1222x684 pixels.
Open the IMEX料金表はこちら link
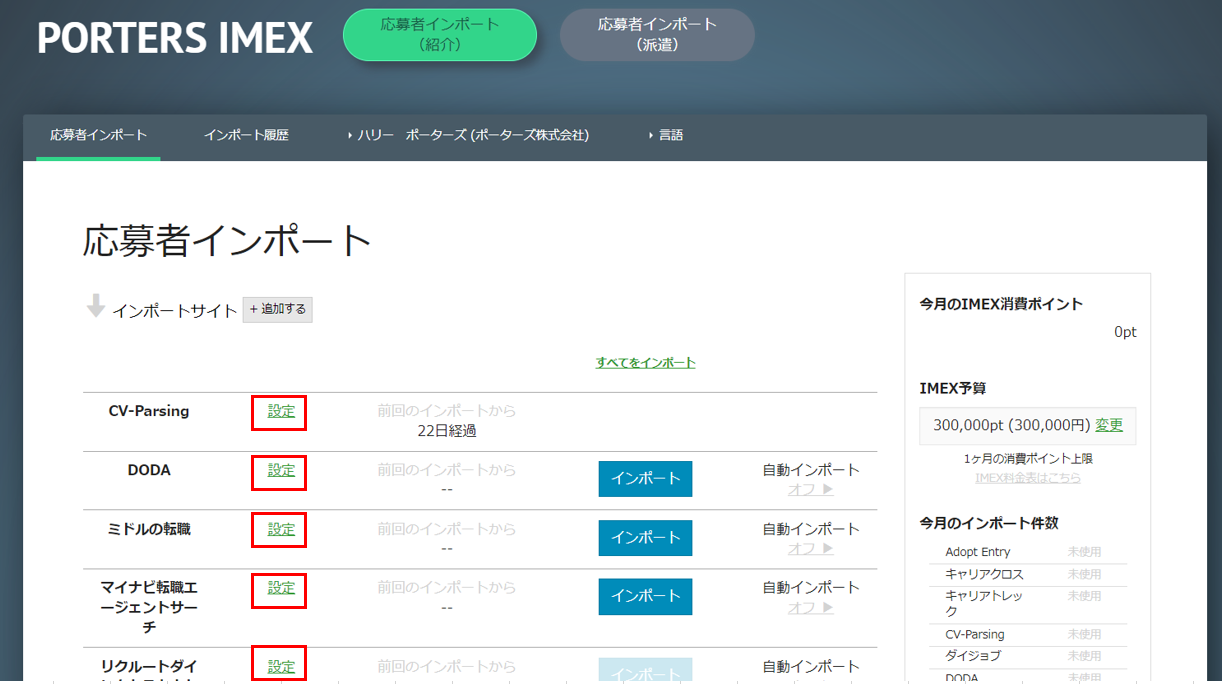coord(1027,478)
